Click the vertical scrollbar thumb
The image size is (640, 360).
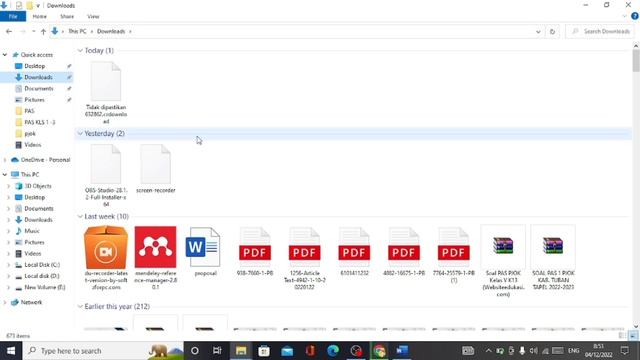pyautogui.click(x=636, y=60)
